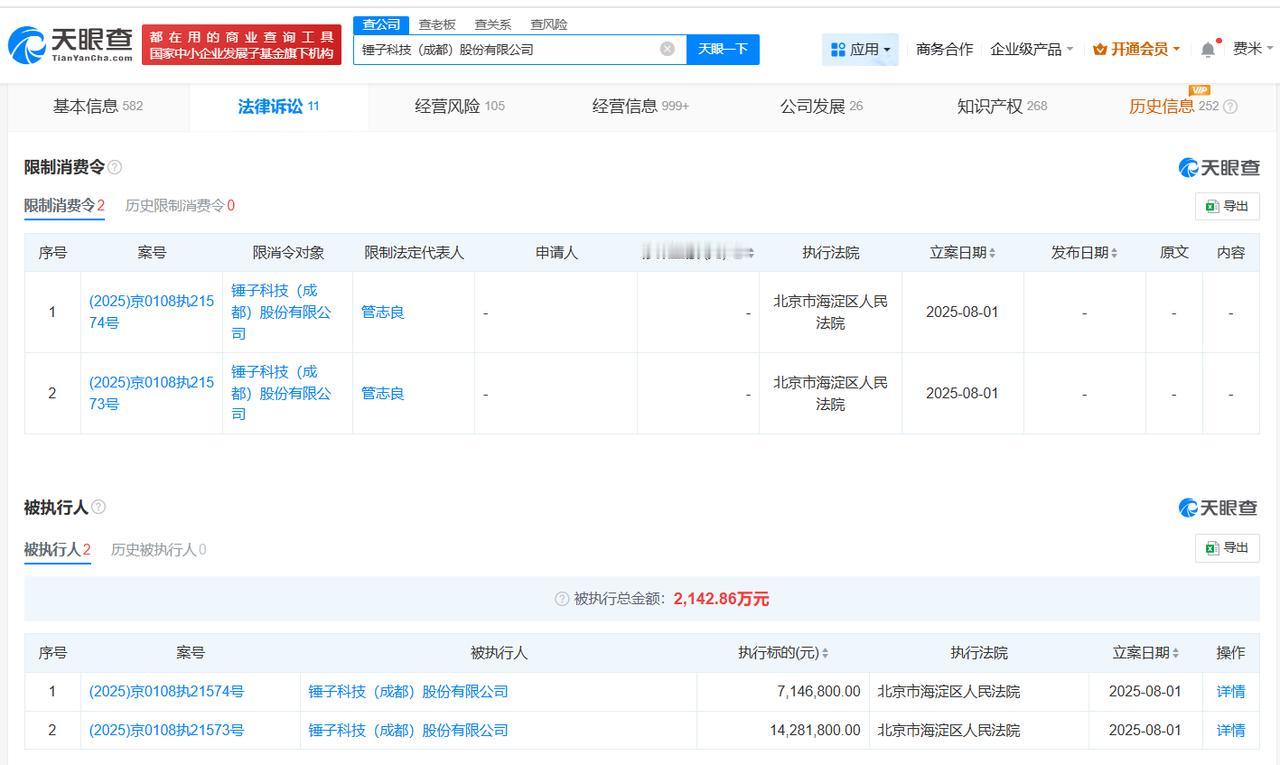Viewport: 1280px width, 765px height.
Task: Select 被执行人 2 sub-tab
Action: point(57,549)
